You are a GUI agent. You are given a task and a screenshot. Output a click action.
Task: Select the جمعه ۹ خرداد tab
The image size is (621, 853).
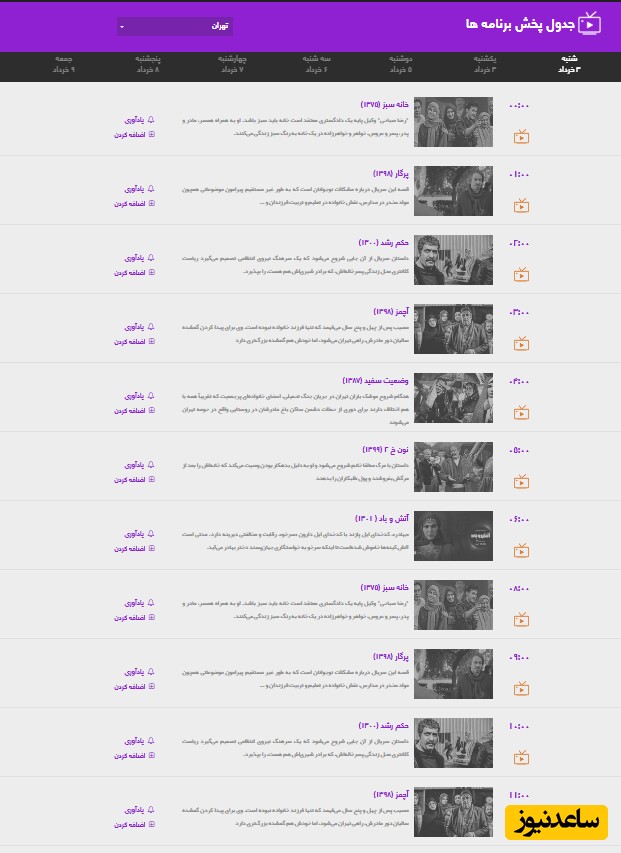[x=64, y=64]
